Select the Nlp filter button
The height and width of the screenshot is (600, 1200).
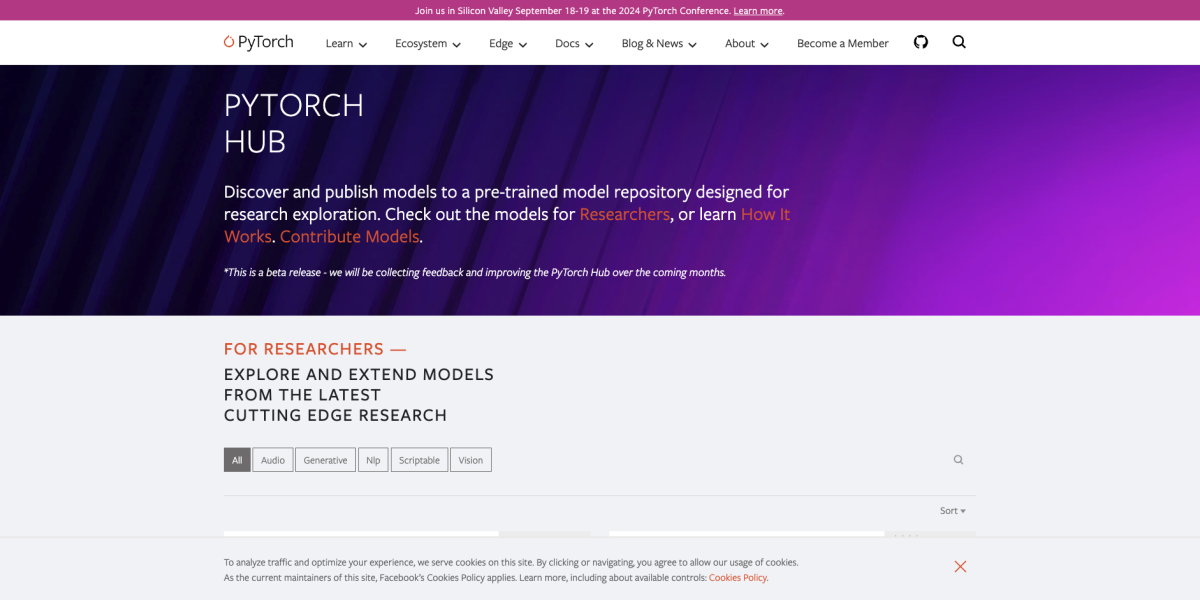click(x=373, y=459)
